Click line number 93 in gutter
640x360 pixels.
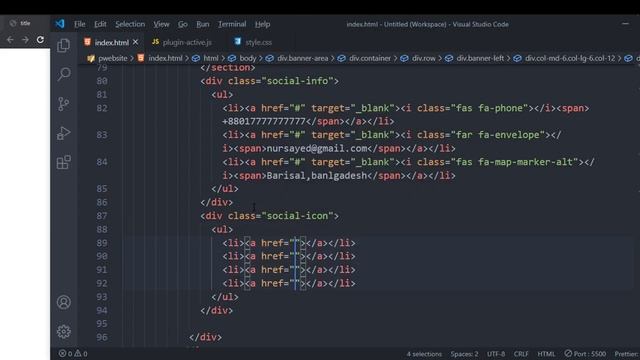coord(102,297)
